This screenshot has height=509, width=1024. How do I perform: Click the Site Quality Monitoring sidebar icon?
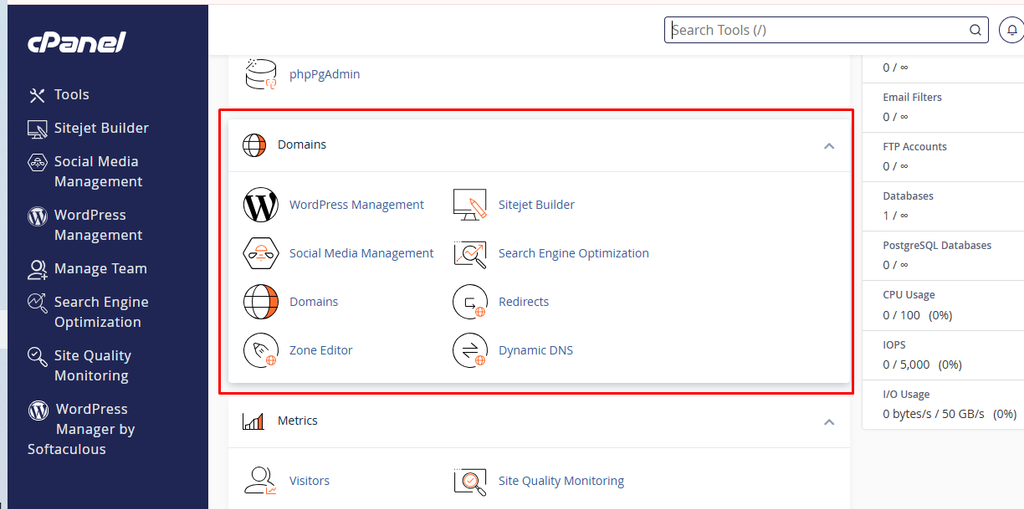(x=37, y=356)
